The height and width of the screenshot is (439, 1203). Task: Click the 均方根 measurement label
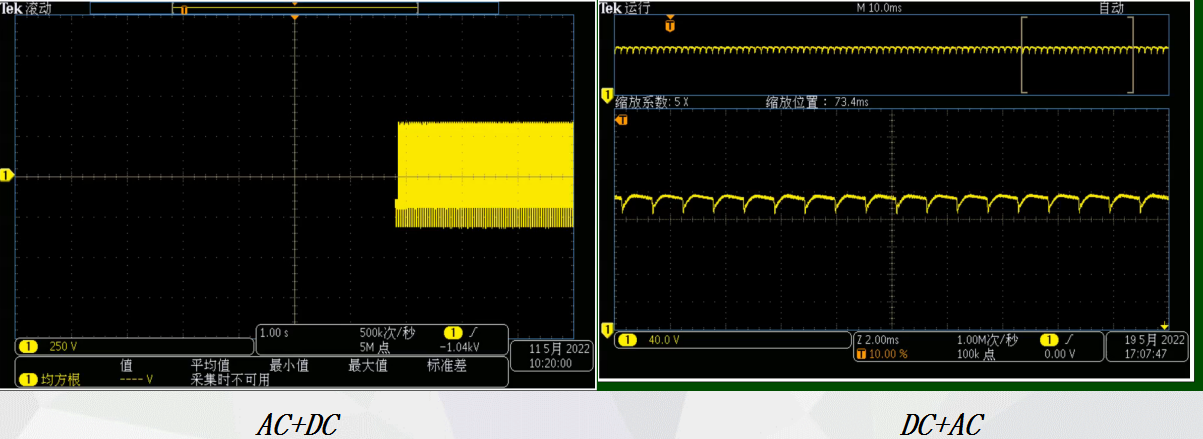tap(61, 380)
